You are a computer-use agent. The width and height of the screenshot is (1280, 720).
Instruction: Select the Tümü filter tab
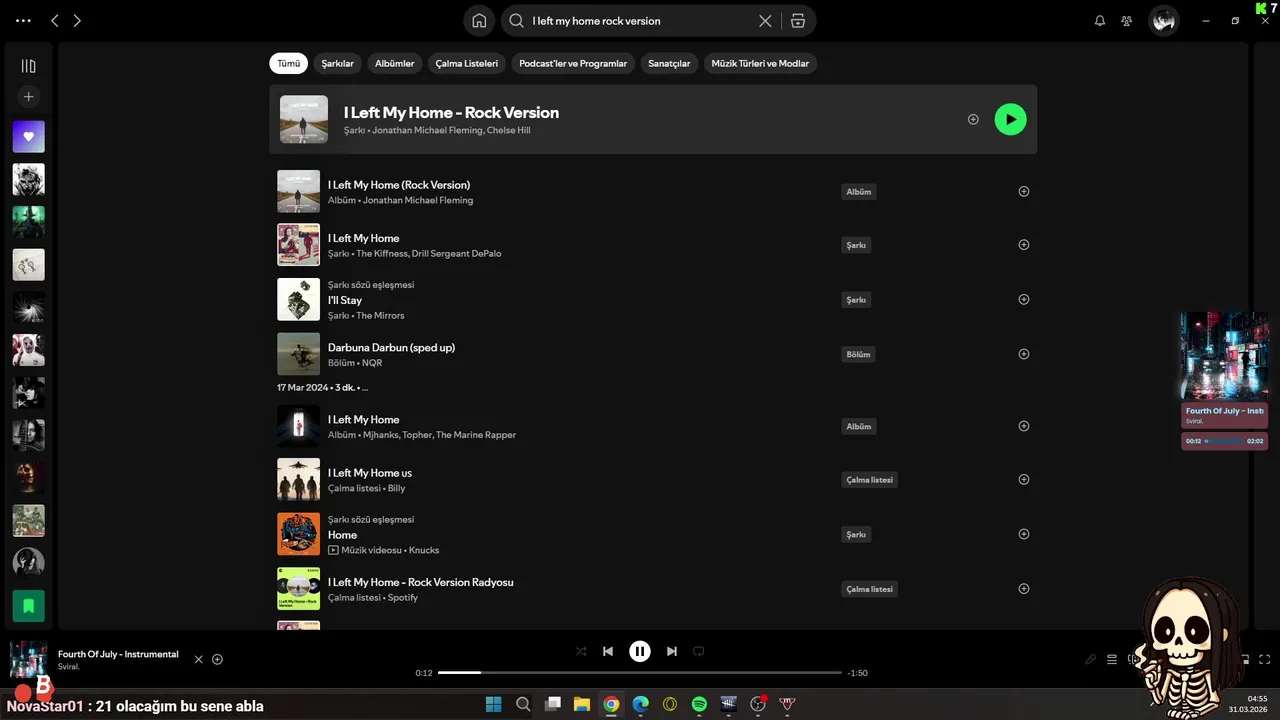tap(288, 63)
